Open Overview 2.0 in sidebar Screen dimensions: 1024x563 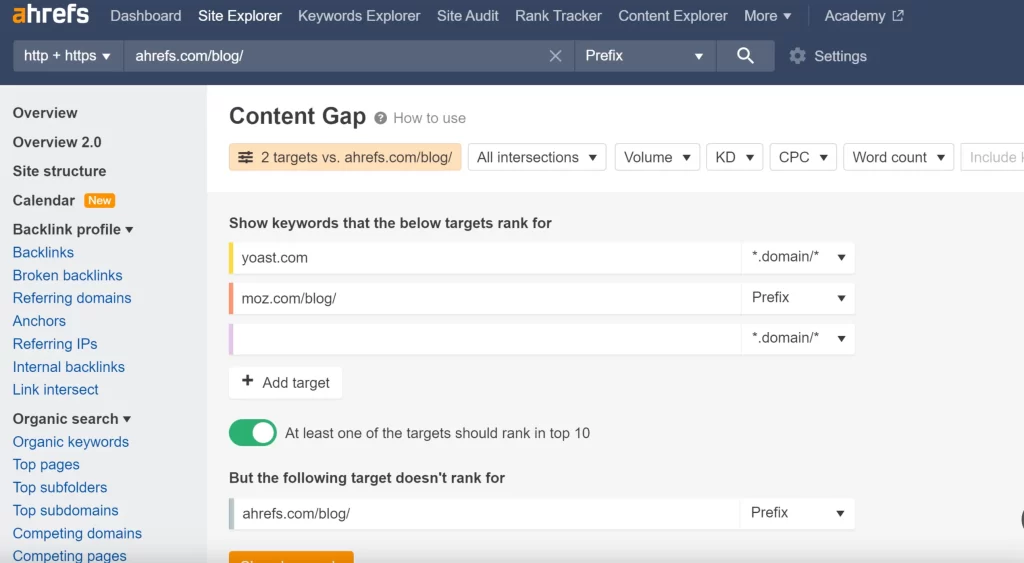tap(57, 142)
